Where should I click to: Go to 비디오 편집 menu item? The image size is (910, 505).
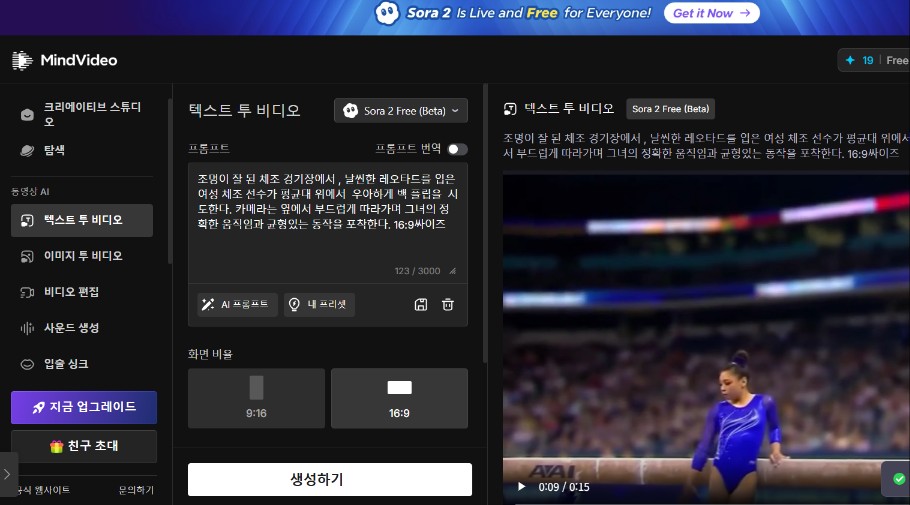click(70, 292)
